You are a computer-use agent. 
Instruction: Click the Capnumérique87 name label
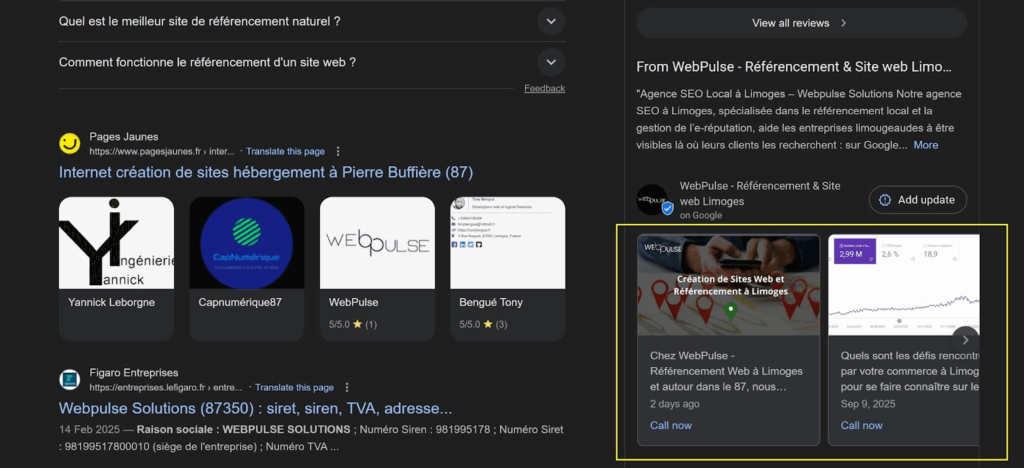click(x=242, y=303)
